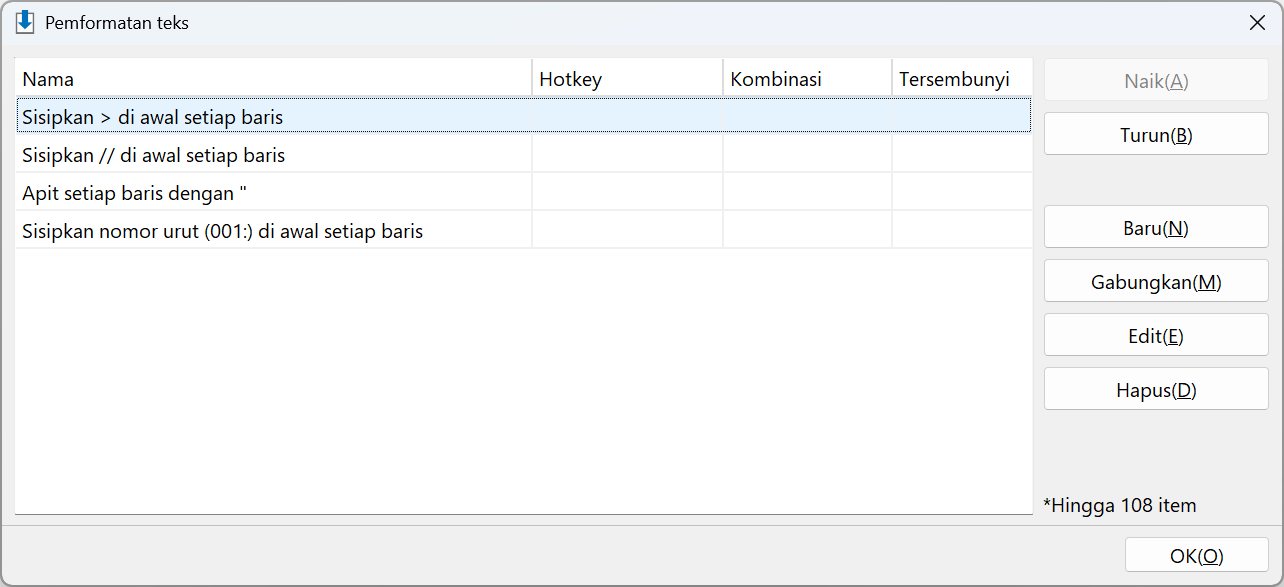Viewport: 1284px width, 587px height.
Task: Click the Gabungkan(M) button
Action: [x=1156, y=281]
